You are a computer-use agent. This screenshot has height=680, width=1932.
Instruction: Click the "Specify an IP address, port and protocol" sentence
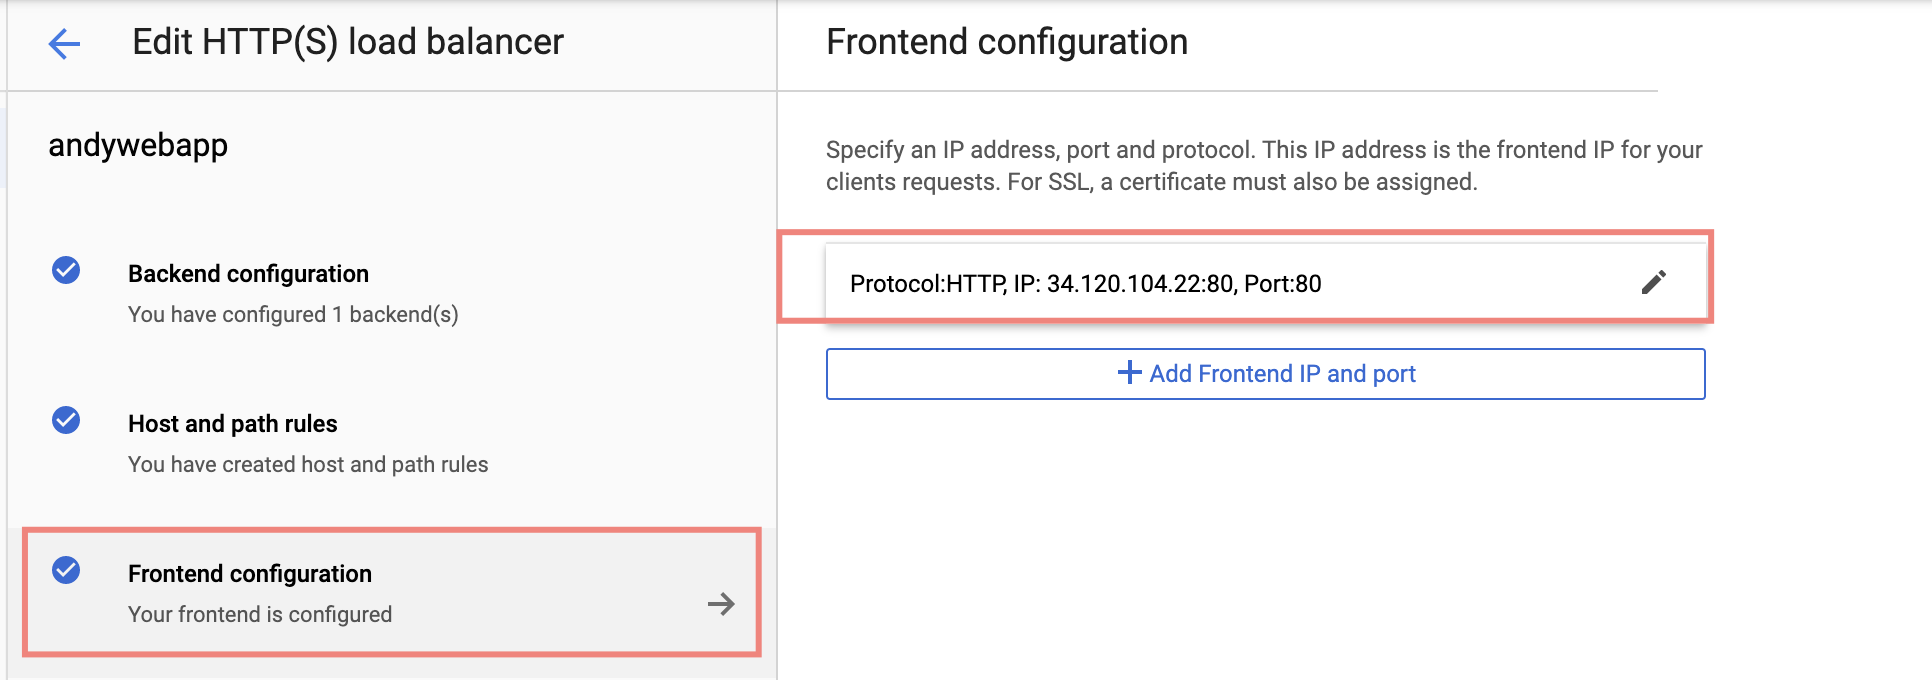pos(1040,150)
